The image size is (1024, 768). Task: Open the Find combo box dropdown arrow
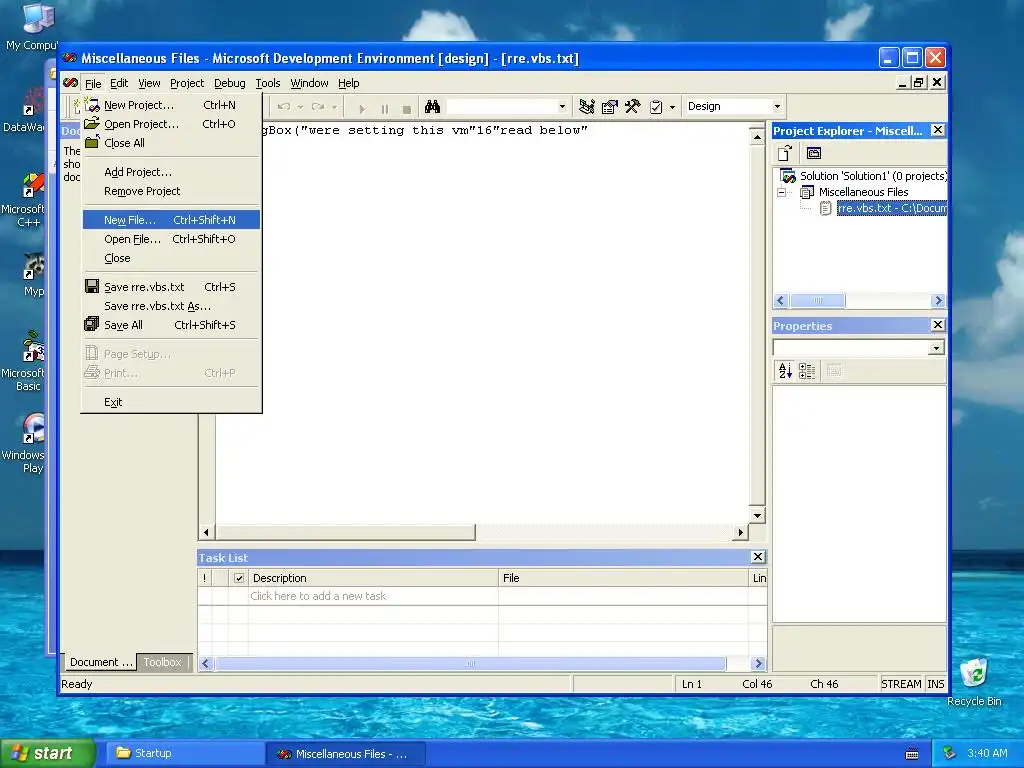tap(562, 106)
